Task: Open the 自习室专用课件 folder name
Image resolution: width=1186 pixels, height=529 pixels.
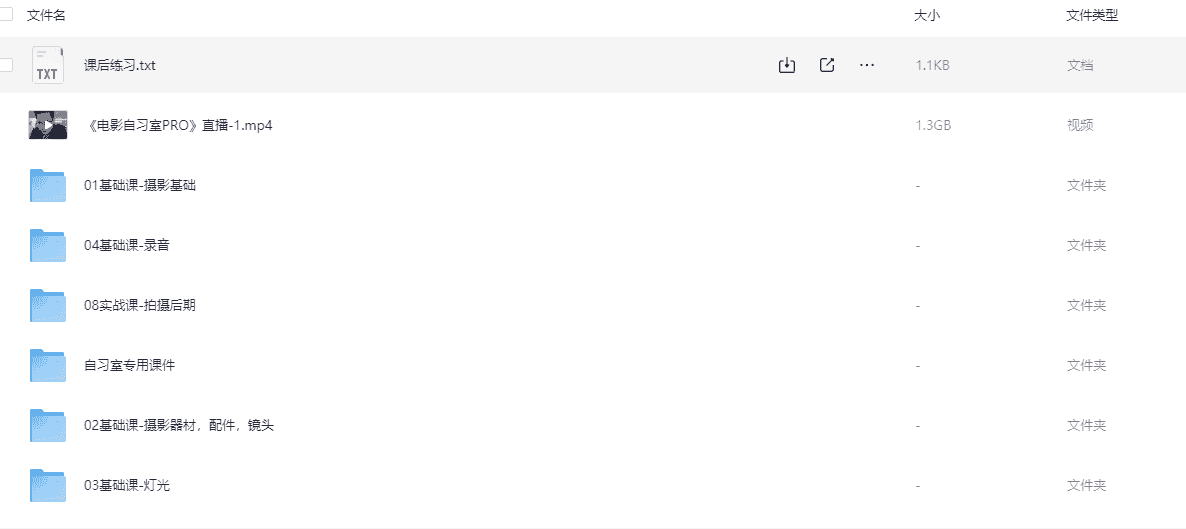Action: point(129,366)
